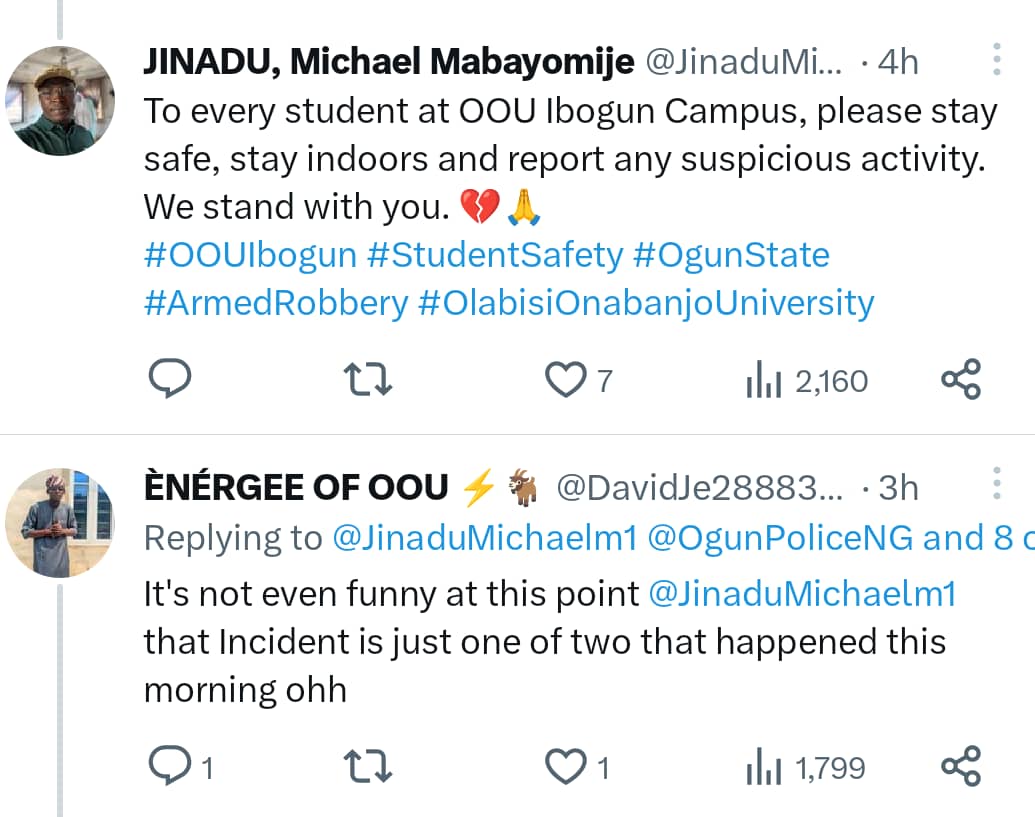
Task: Open the more options menu on Jinadu's tweet
Action: click(996, 60)
